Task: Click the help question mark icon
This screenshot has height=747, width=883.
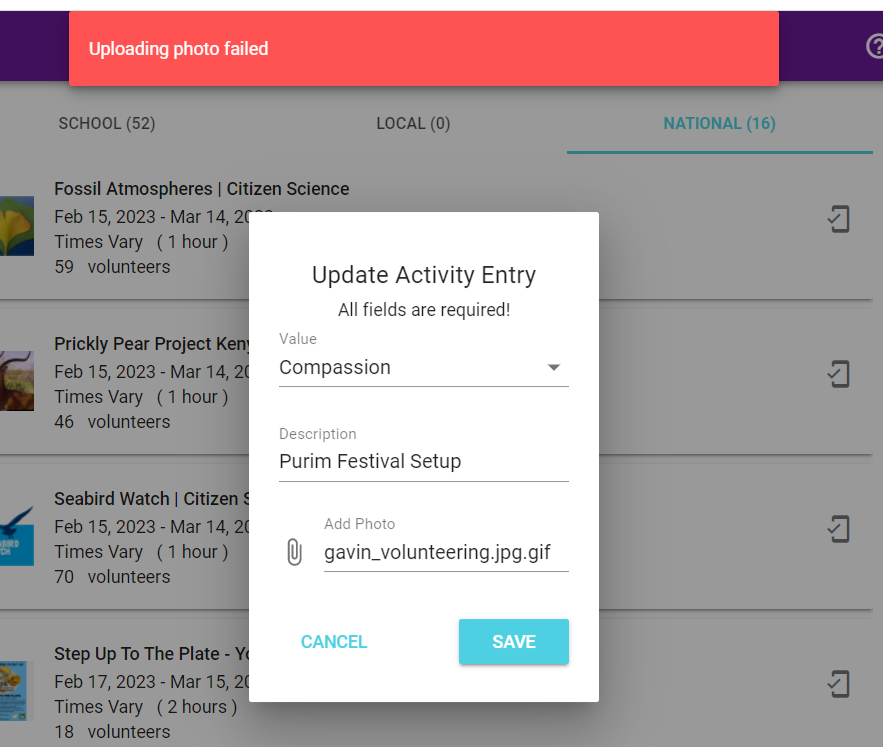Action: click(875, 46)
